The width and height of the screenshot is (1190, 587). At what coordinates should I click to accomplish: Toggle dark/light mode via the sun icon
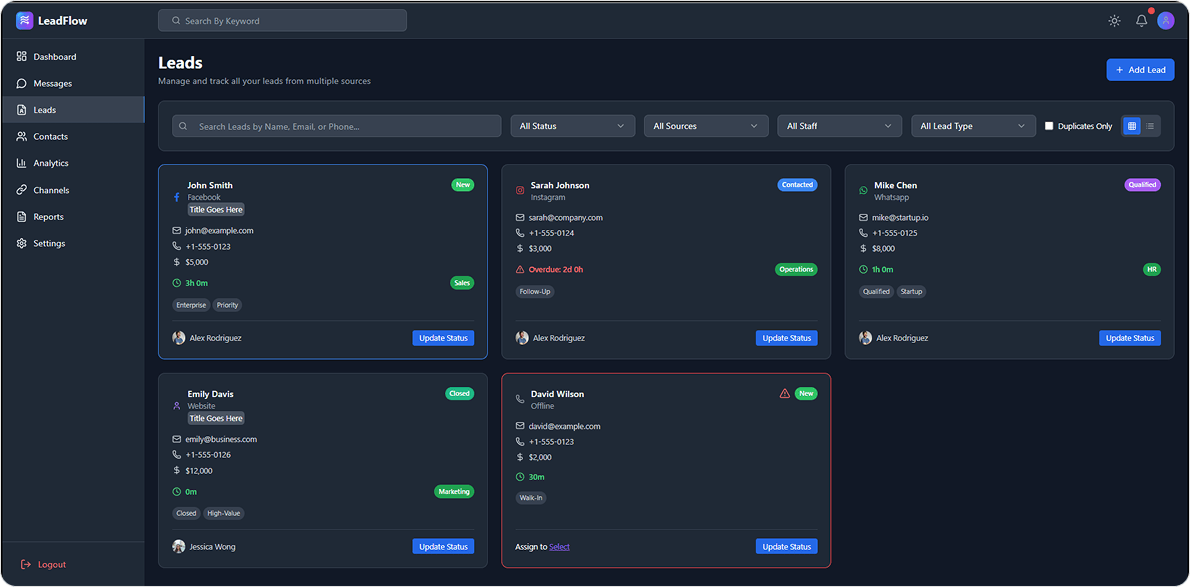(x=1114, y=20)
